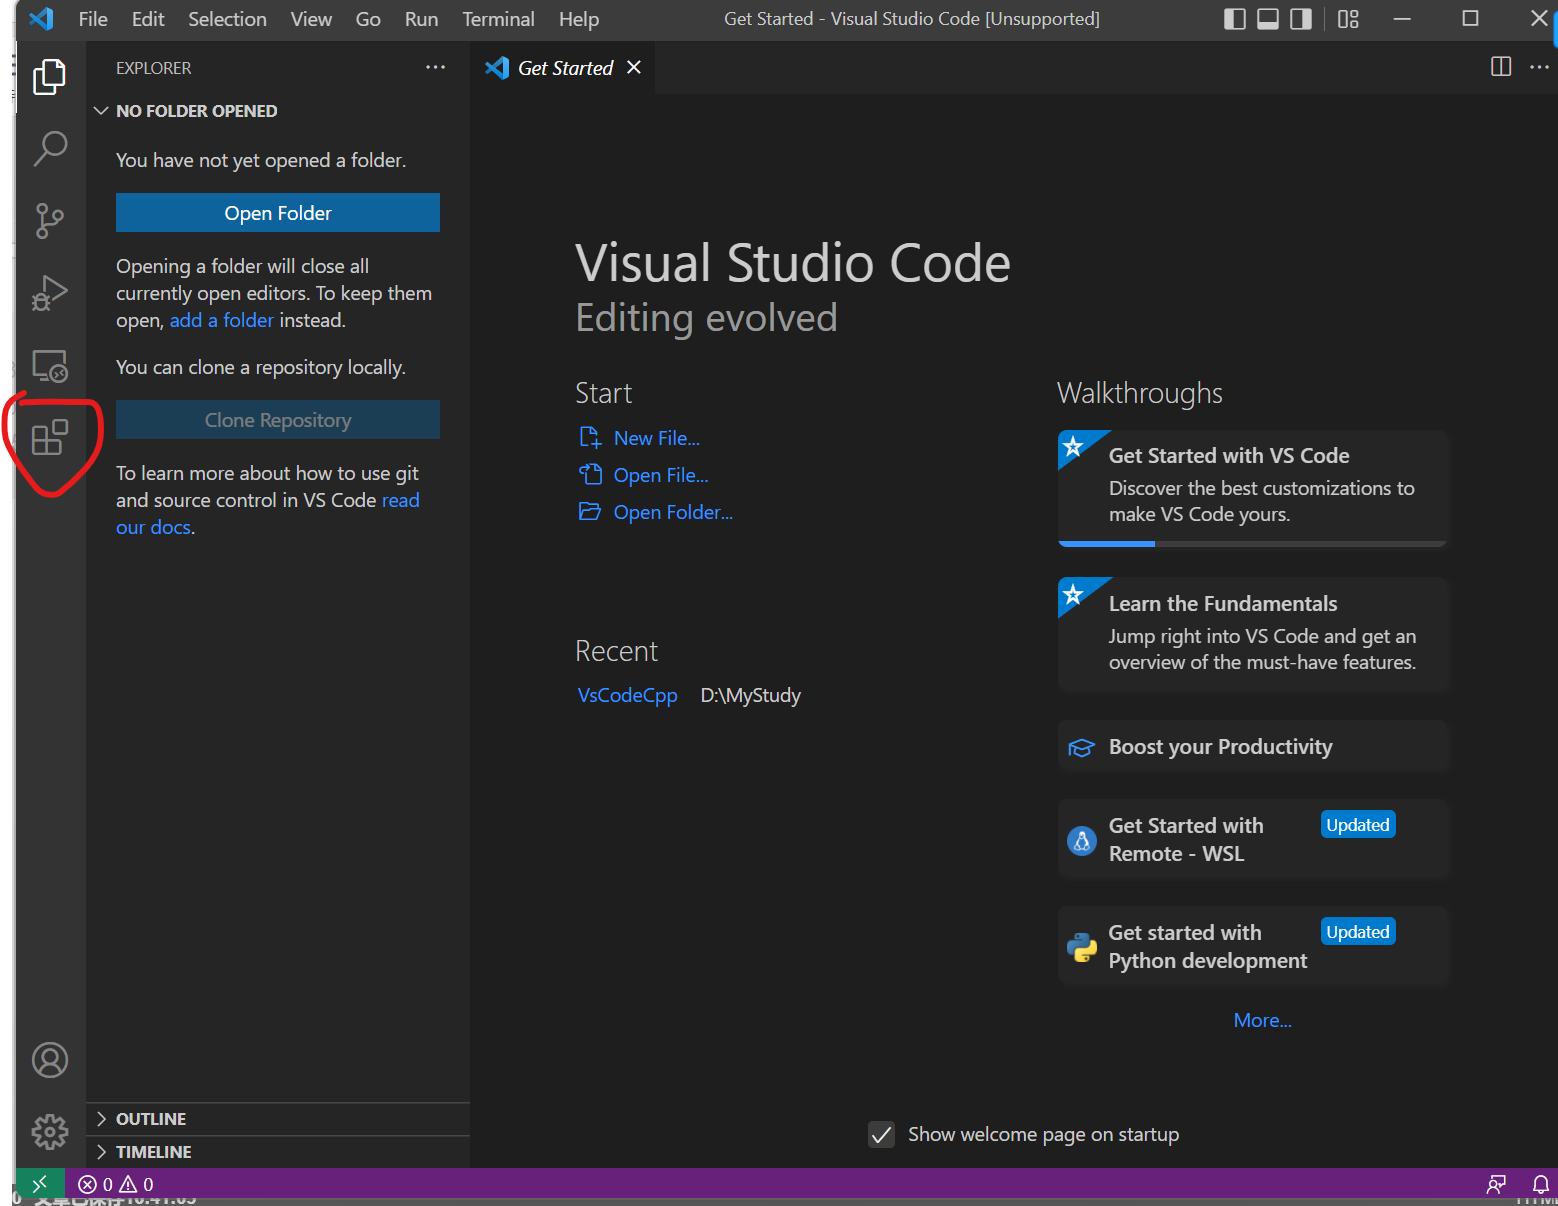
Task: Open the Selection menu
Action: click(227, 19)
